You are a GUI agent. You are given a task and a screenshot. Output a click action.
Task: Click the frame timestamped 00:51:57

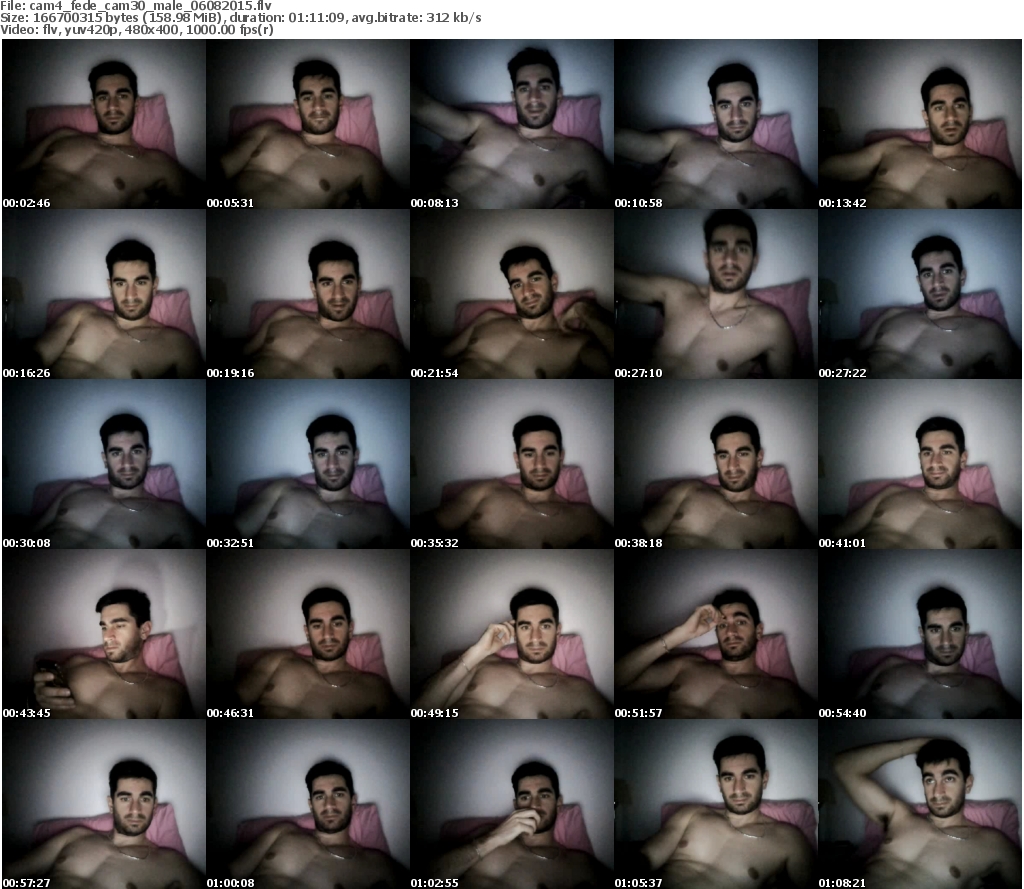point(716,634)
